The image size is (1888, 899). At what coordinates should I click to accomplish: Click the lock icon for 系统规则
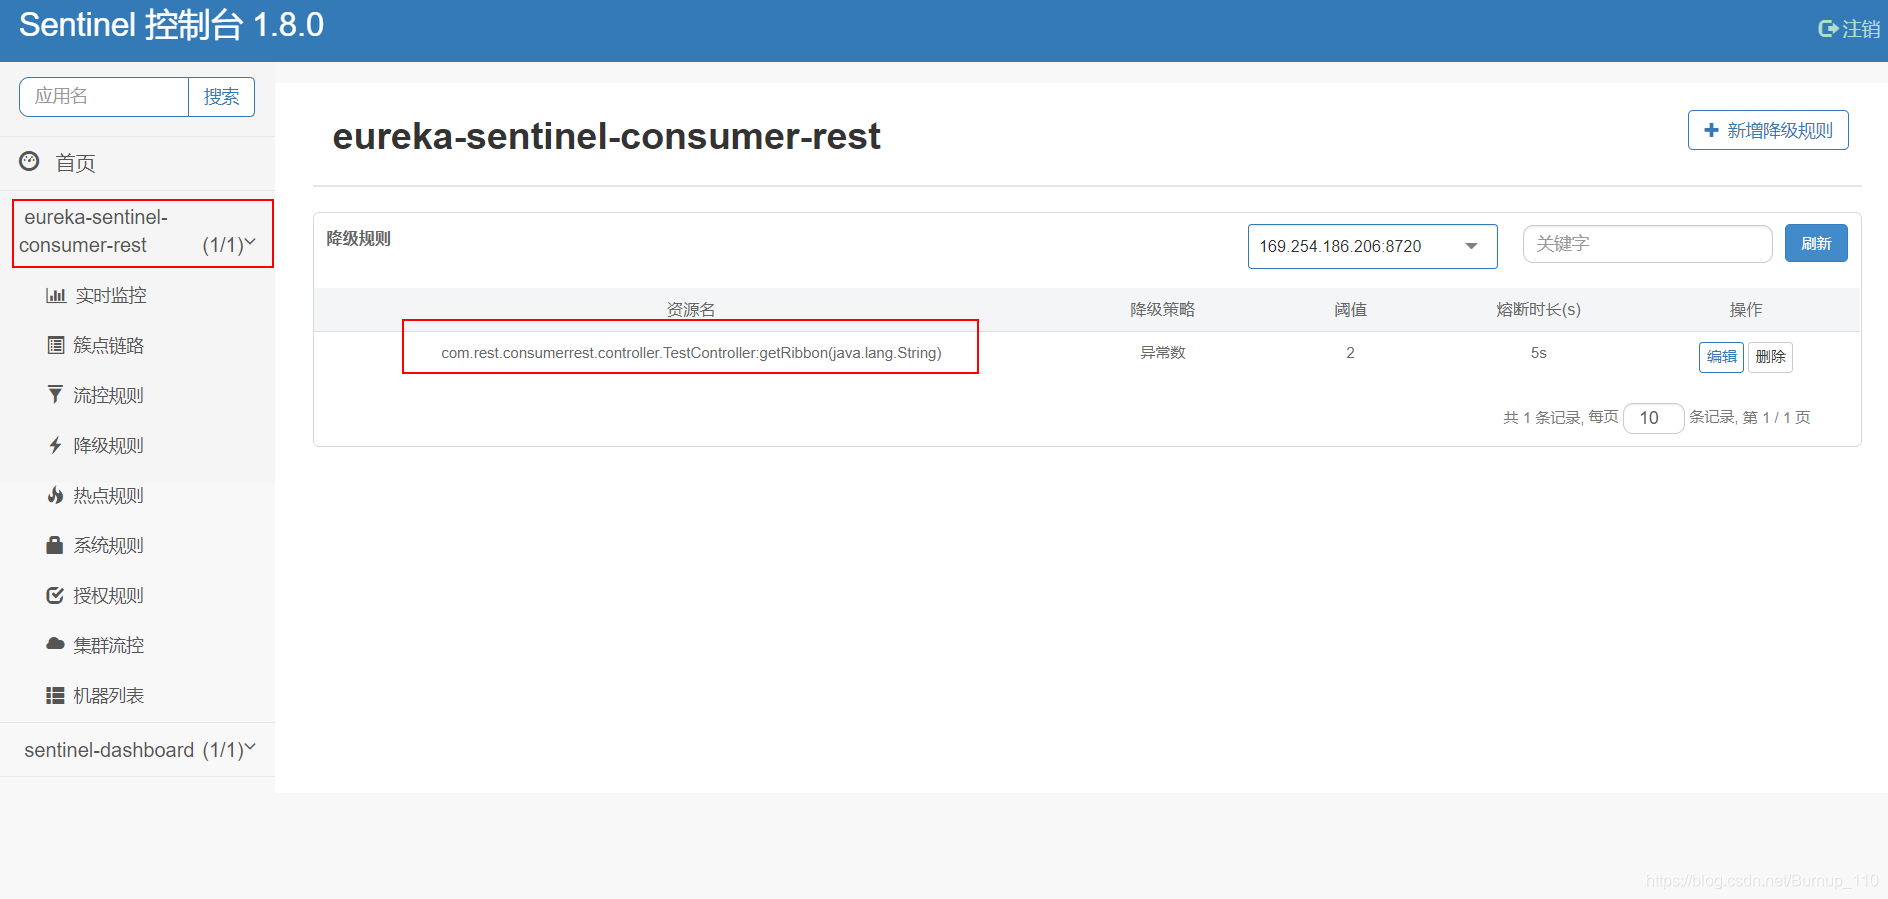tap(55, 545)
